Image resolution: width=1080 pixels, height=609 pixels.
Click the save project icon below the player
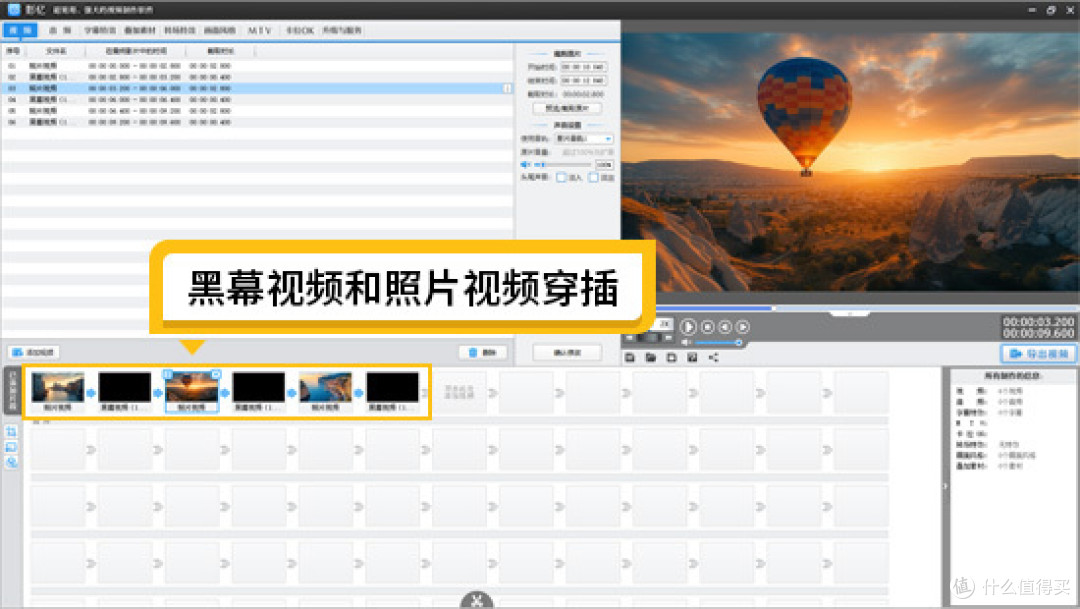tap(630, 358)
